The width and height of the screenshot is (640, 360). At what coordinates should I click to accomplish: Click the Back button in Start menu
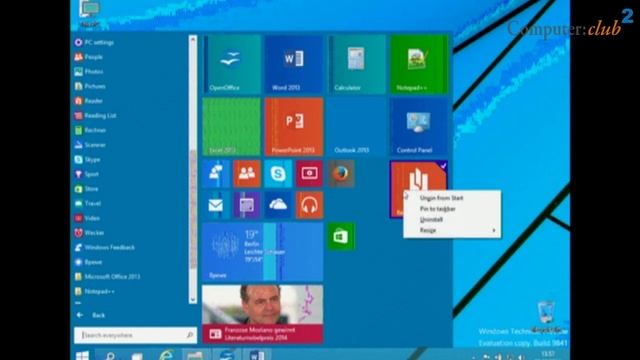91,315
